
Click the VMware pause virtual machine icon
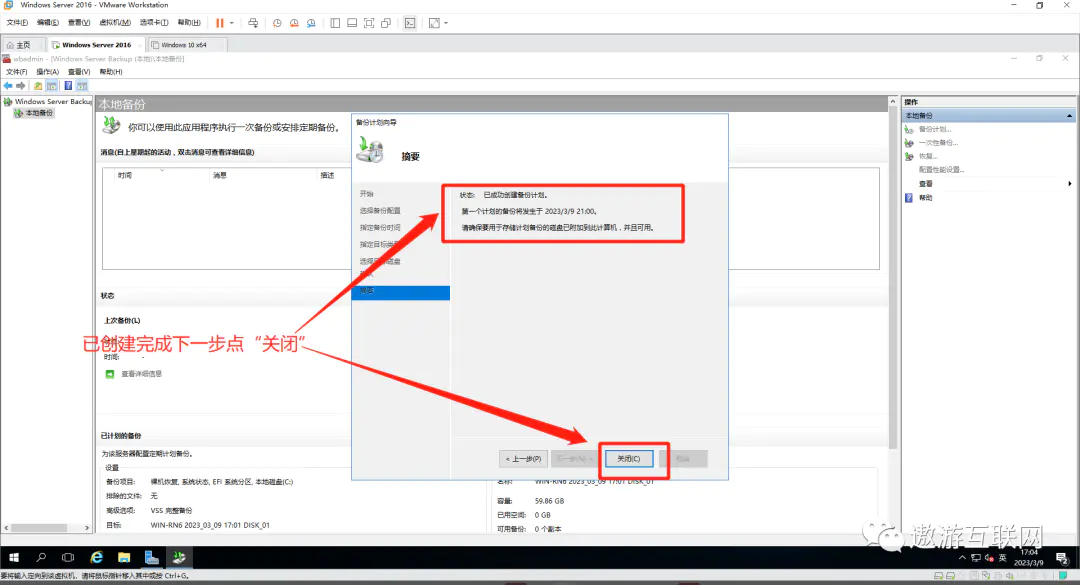pyautogui.click(x=220, y=23)
